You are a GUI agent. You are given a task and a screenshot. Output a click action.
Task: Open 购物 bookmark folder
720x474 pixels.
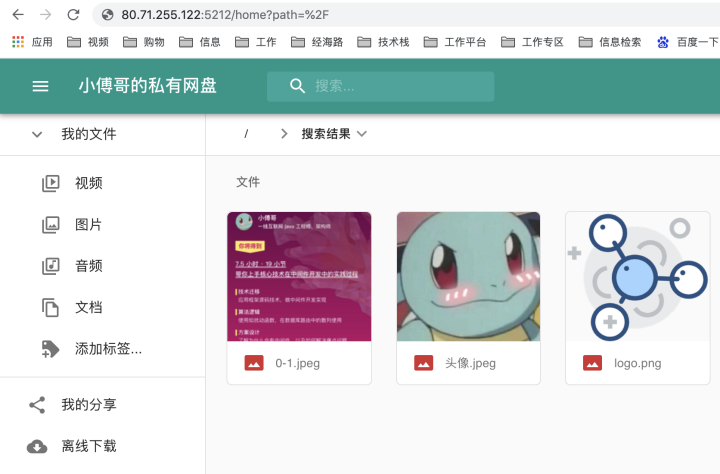144,42
